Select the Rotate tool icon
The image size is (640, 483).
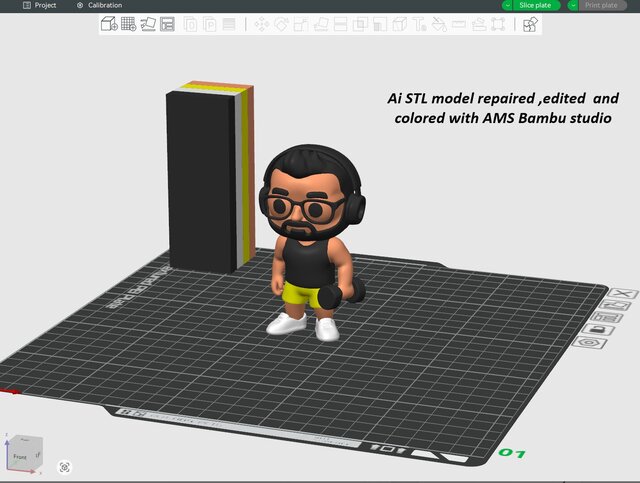(x=281, y=24)
